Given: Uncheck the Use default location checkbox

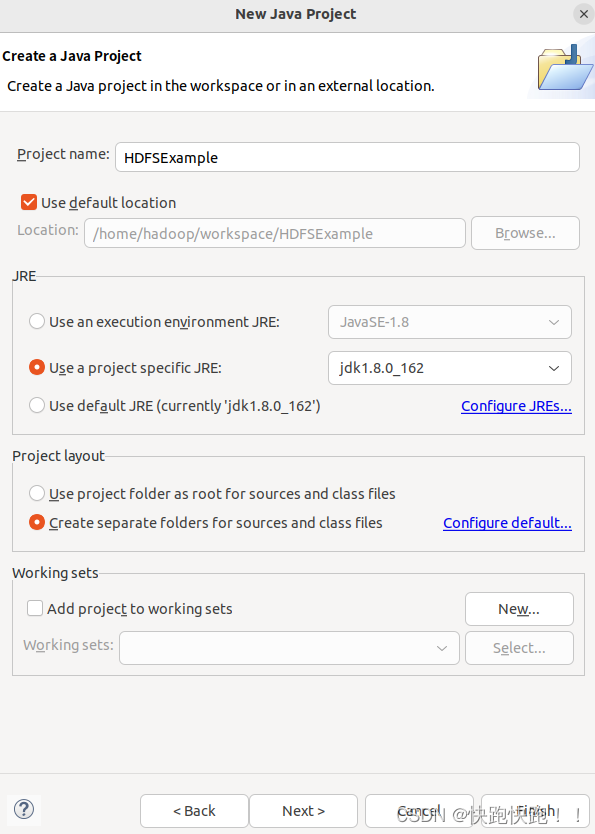Looking at the screenshot, I should (28, 202).
